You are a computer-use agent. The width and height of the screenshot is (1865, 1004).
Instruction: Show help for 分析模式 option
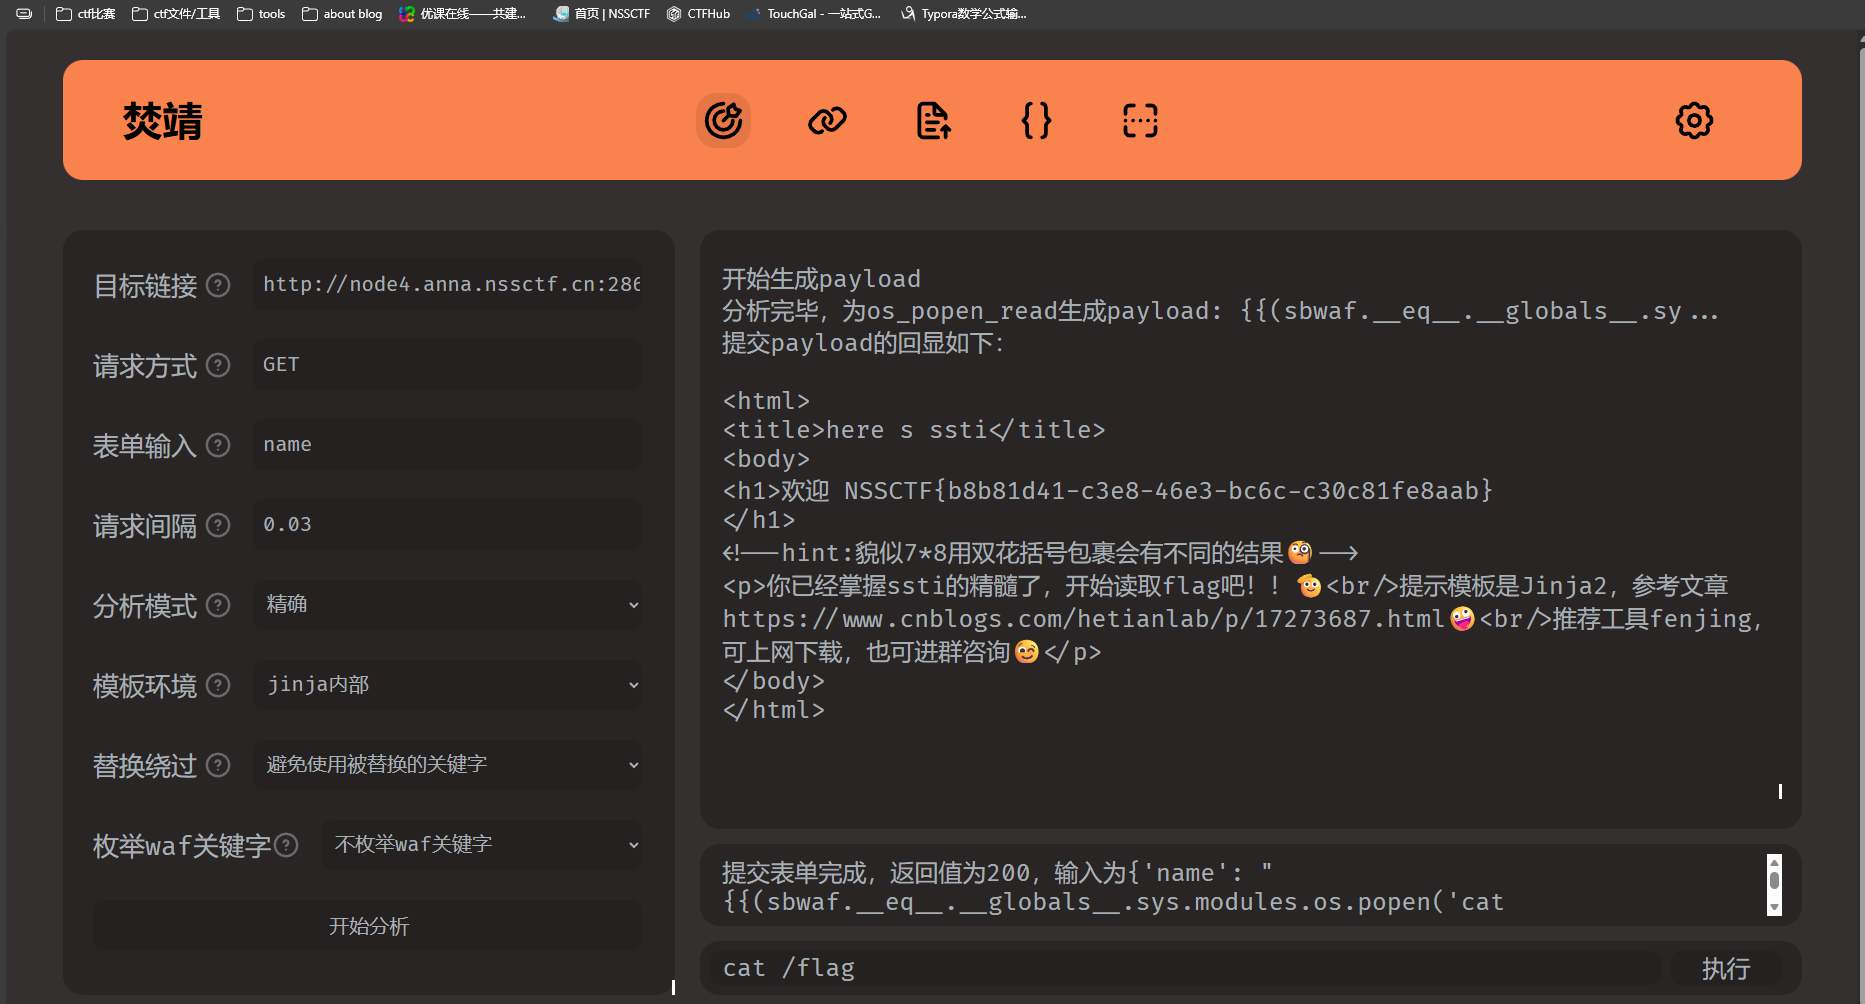tap(218, 605)
